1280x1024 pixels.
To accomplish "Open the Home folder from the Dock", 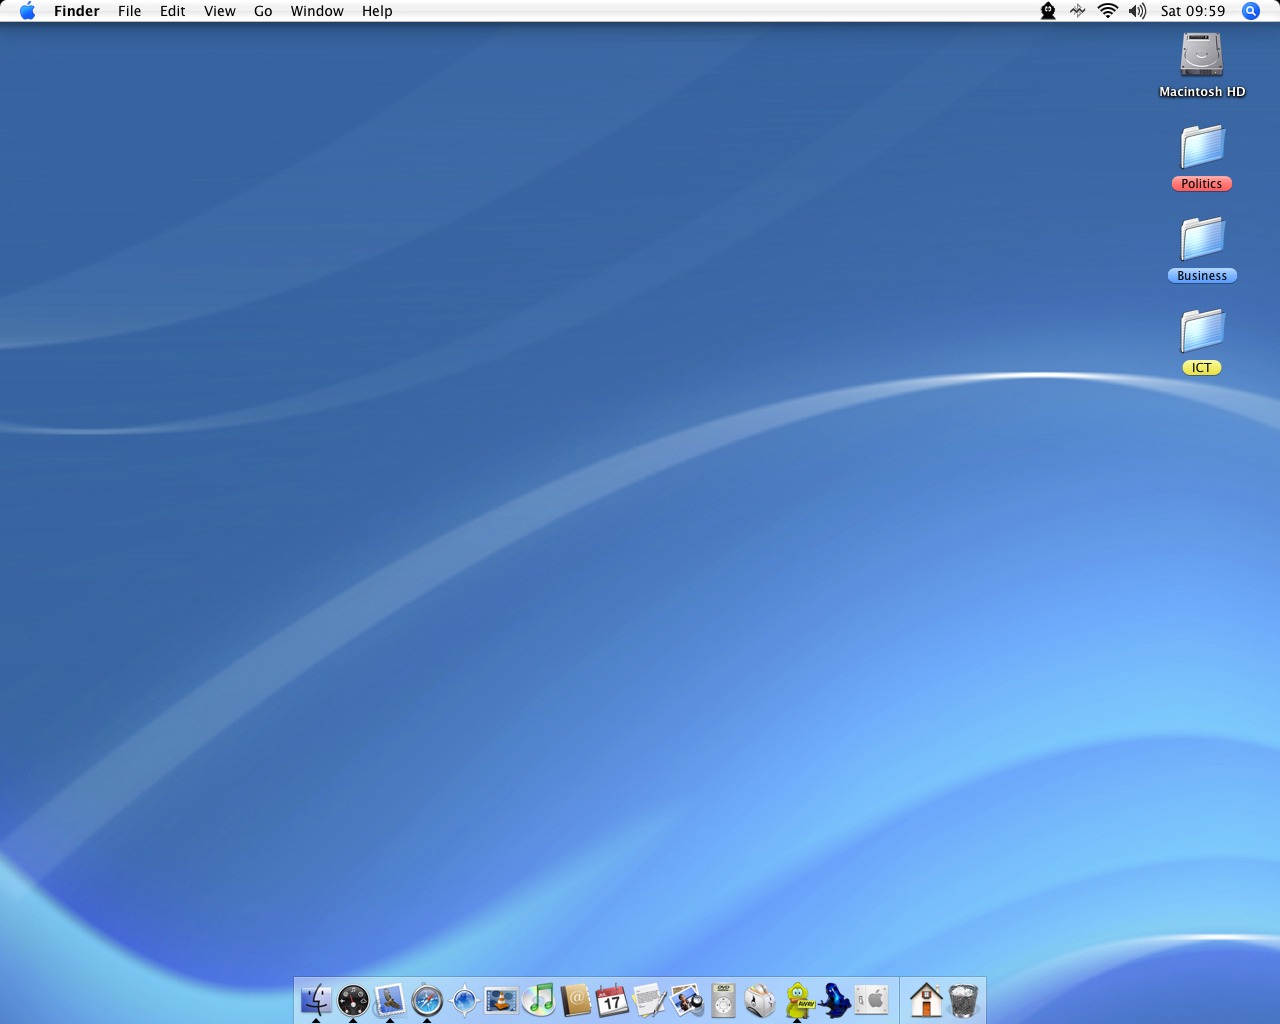I will (x=926, y=999).
